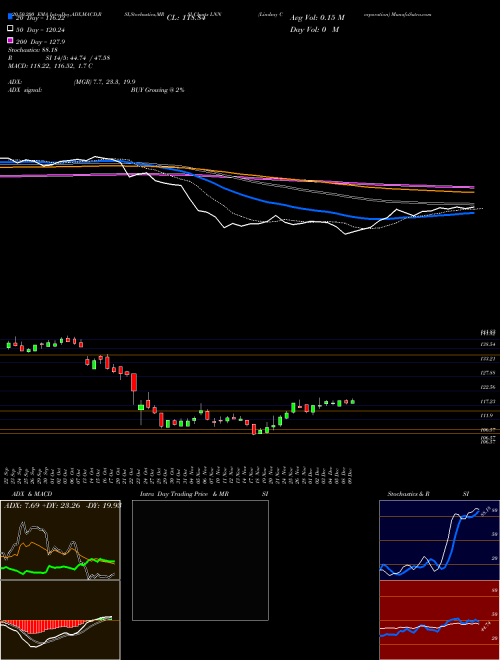Screen dimensions: 500x660
Task: Select the '50 Day - 120.24' legend text
Action: point(40,30)
